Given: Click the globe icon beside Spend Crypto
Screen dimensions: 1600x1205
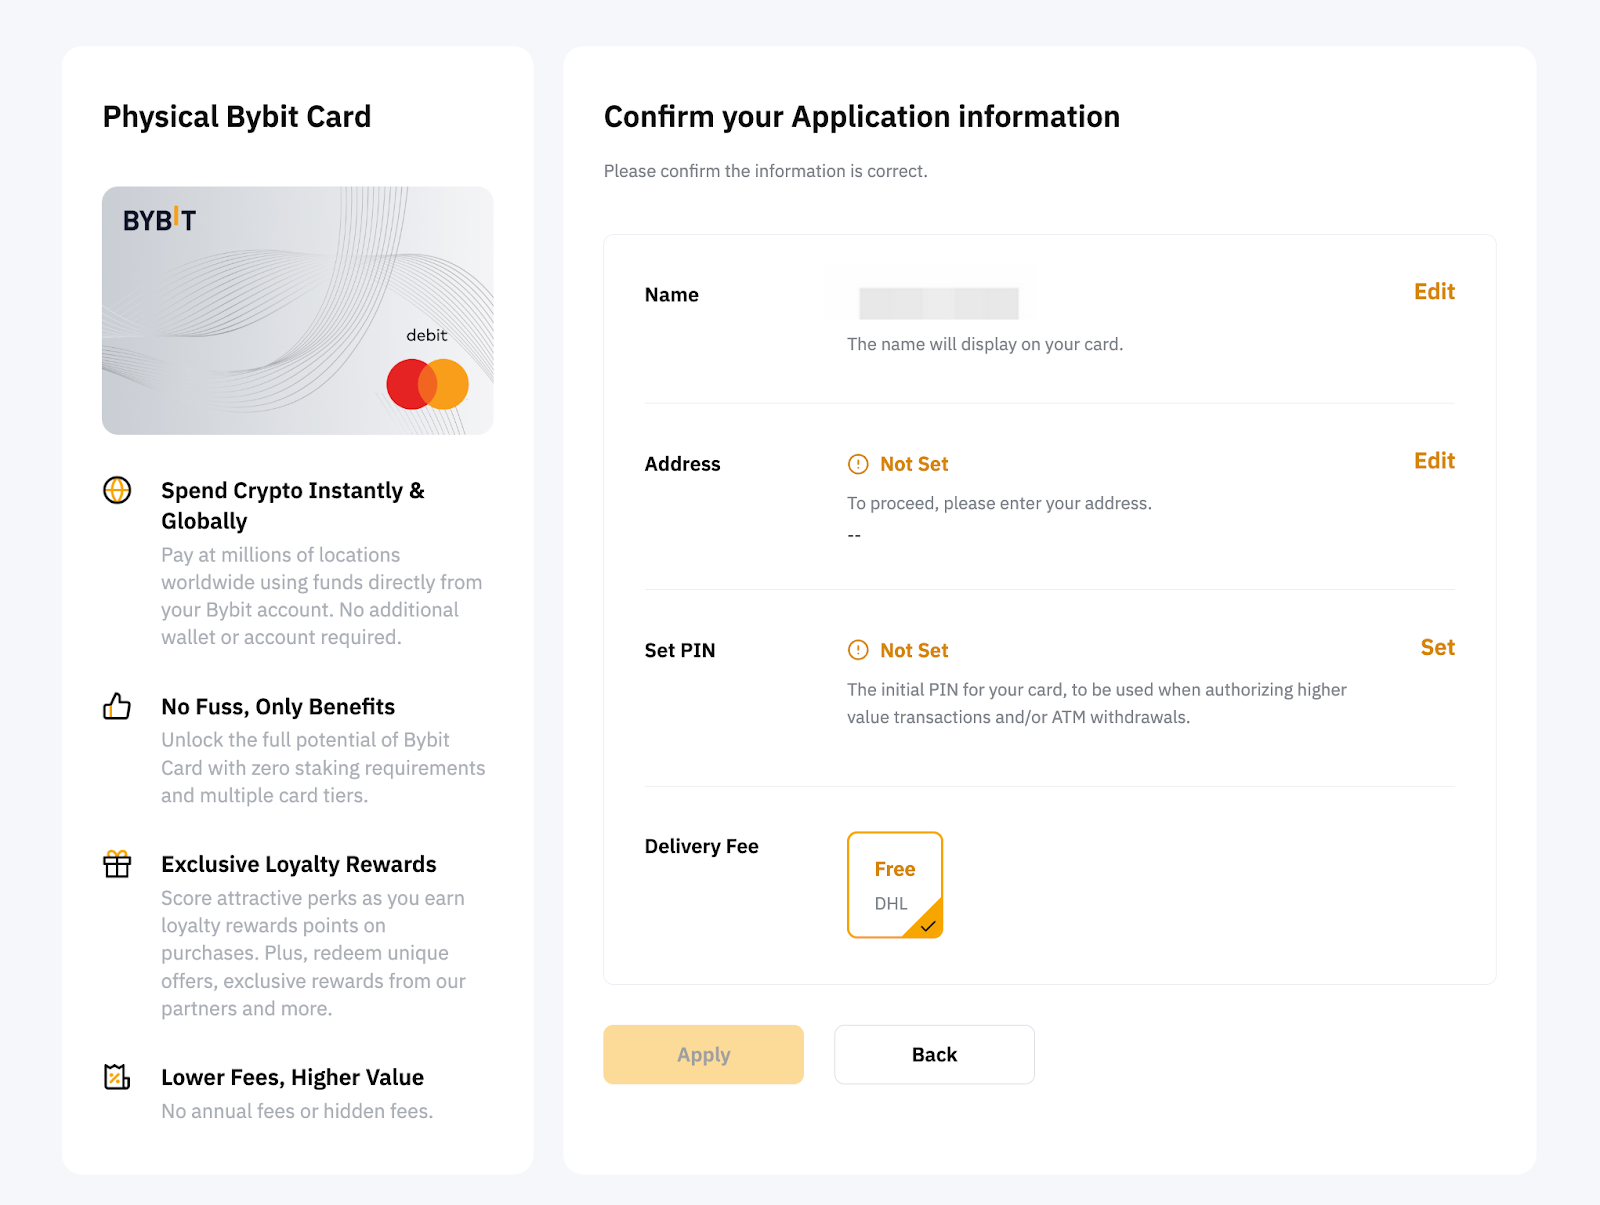Looking at the screenshot, I should click(117, 490).
